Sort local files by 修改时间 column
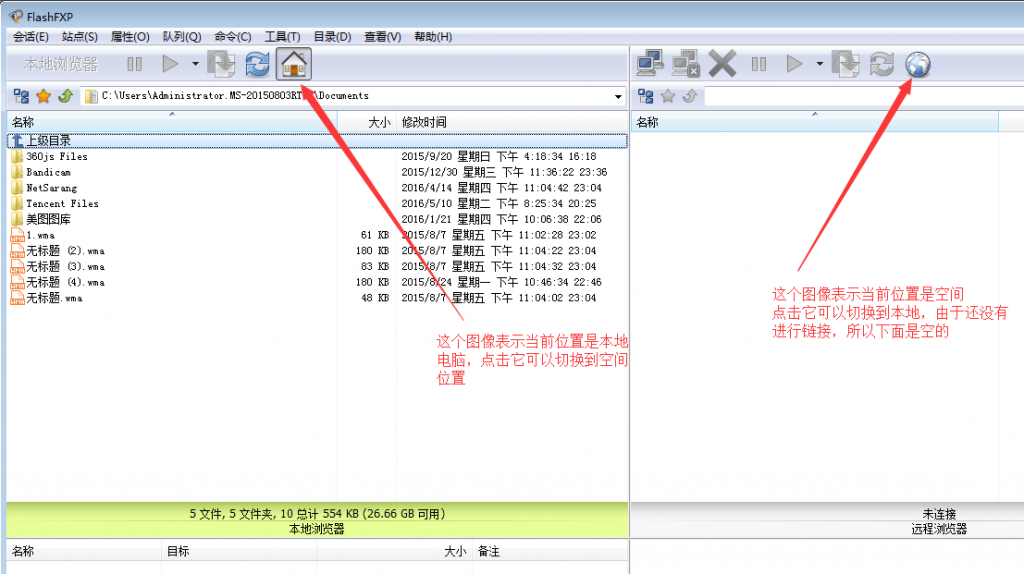Image resolution: width=1024 pixels, height=574 pixels. click(x=424, y=122)
